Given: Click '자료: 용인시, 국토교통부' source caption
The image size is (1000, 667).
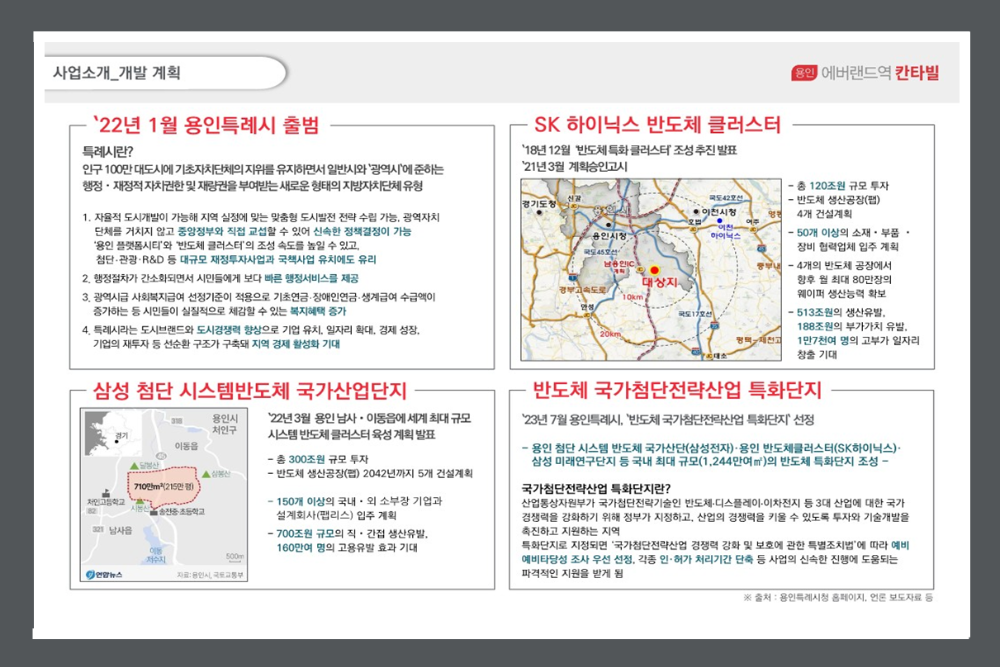Looking at the screenshot, I should tap(210, 575).
